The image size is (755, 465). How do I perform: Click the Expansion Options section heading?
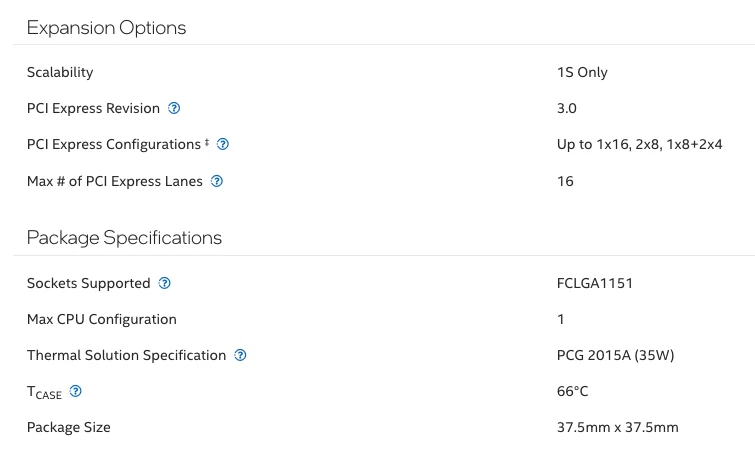point(106,27)
